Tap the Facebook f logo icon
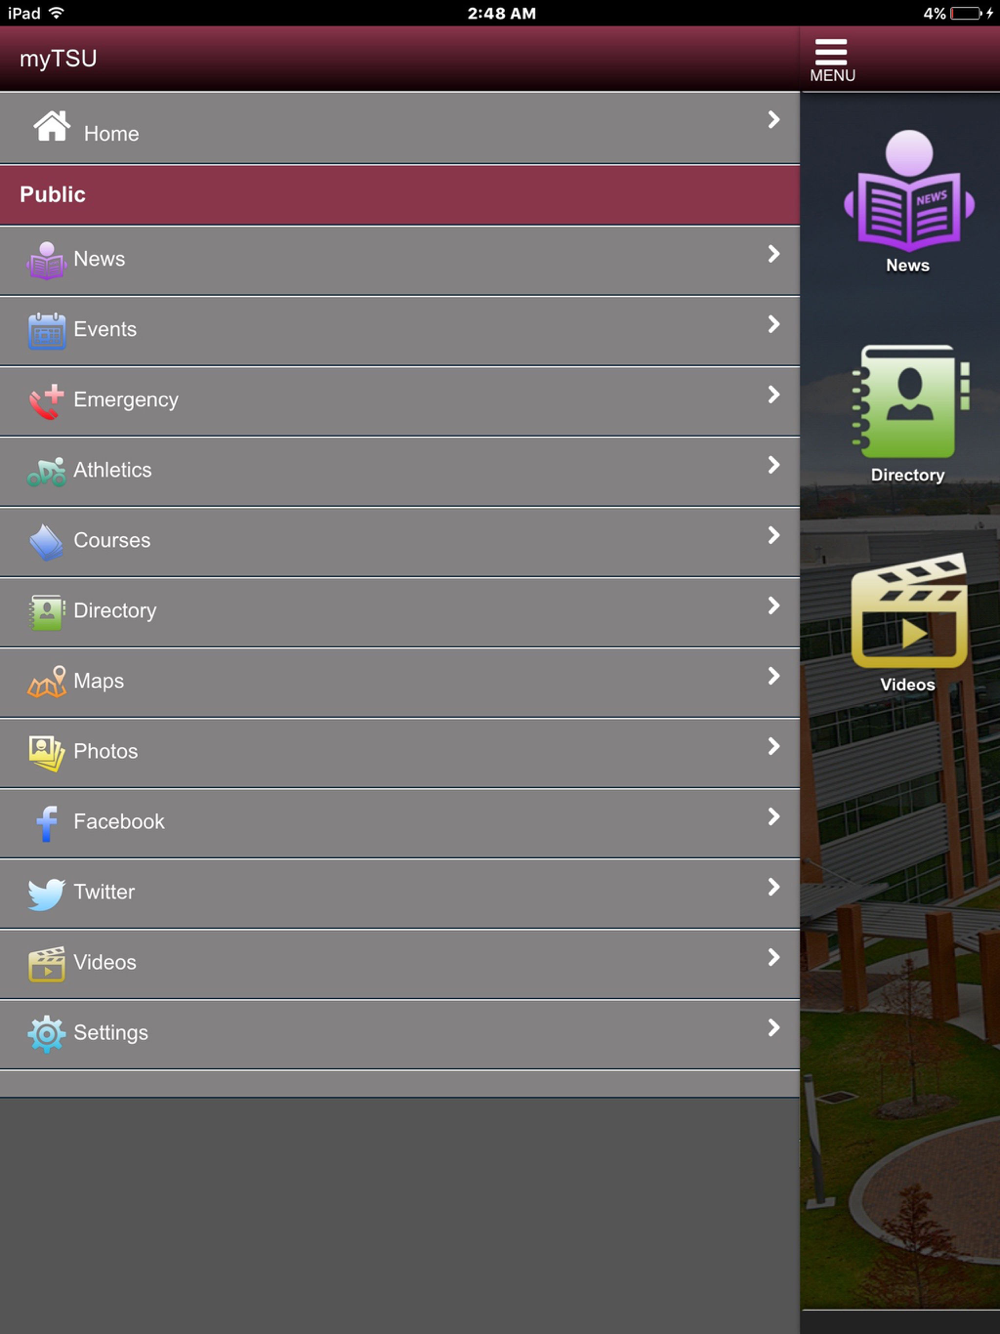This screenshot has height=1334, width=1000. pyautogui.click(x=46, y=823)
